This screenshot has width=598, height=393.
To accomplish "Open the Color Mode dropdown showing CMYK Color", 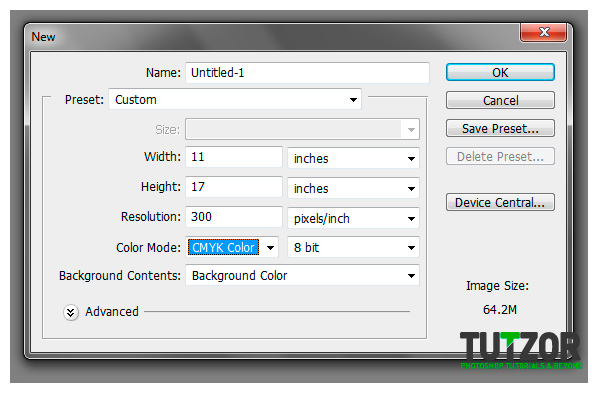I will [232, 248].
